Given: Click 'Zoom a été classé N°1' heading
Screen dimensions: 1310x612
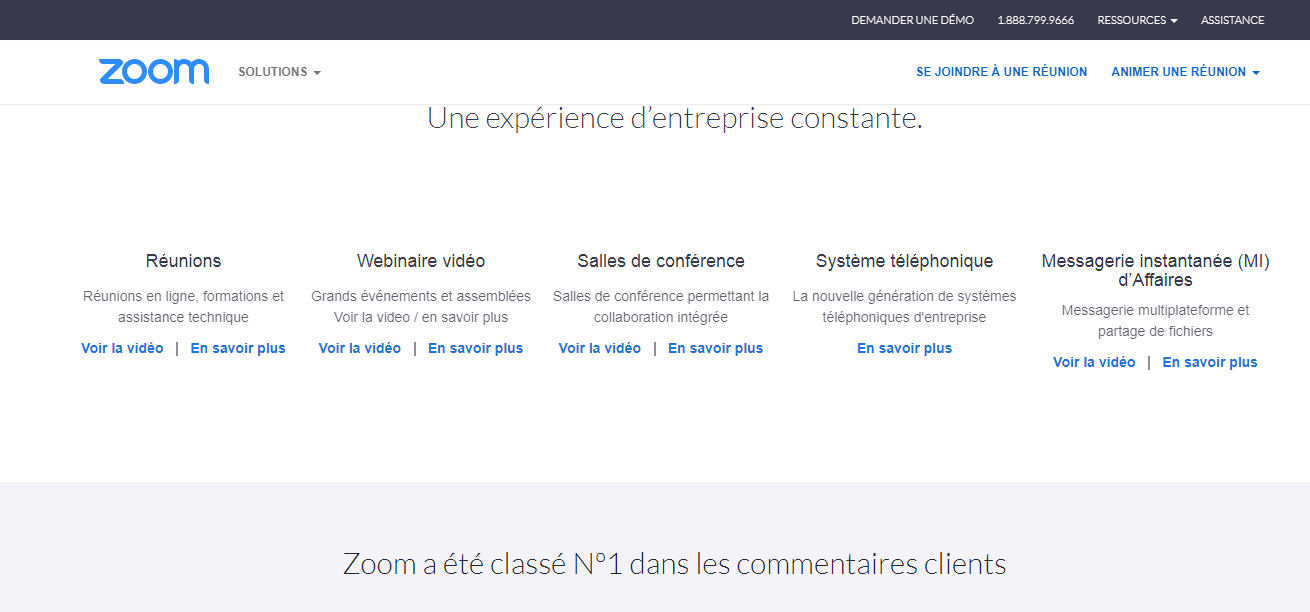Looking at the screenshot, I should 675,564.
